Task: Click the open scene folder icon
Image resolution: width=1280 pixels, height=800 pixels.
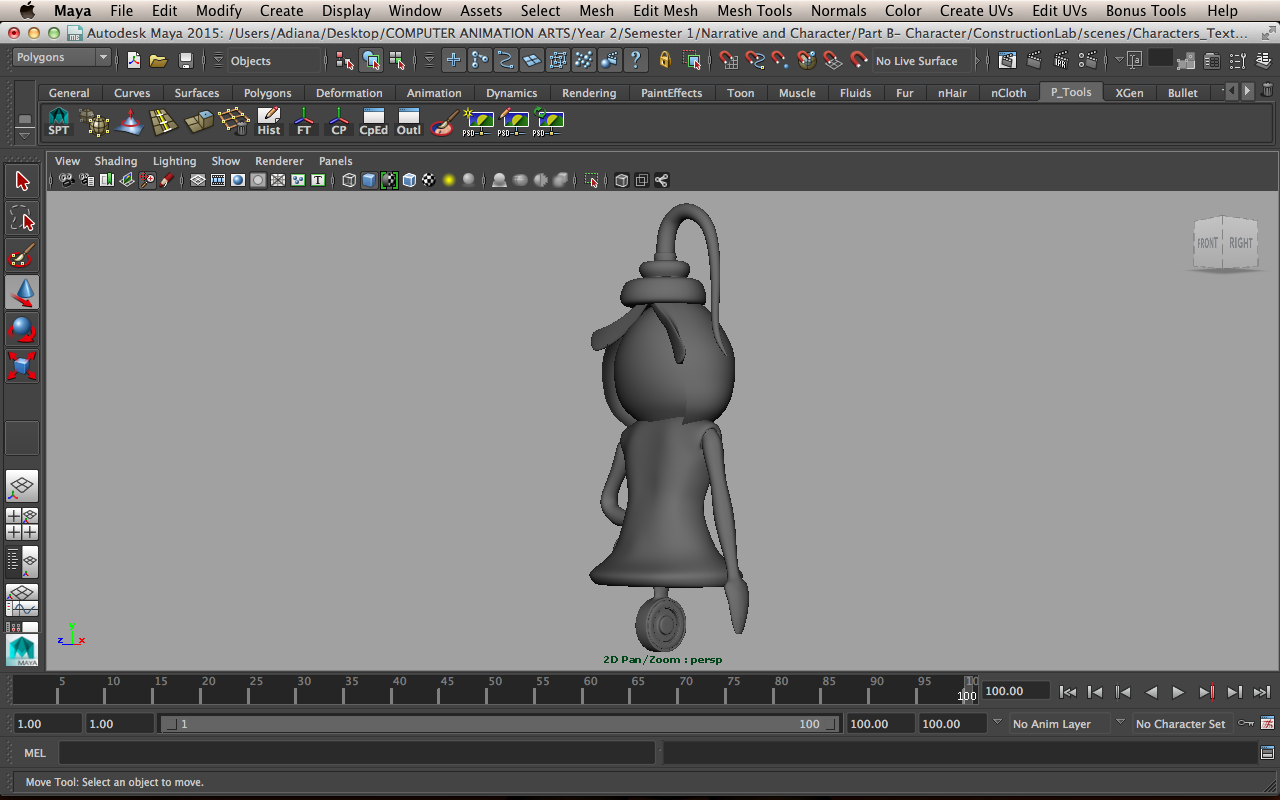Action: click(x=158, y=61)
